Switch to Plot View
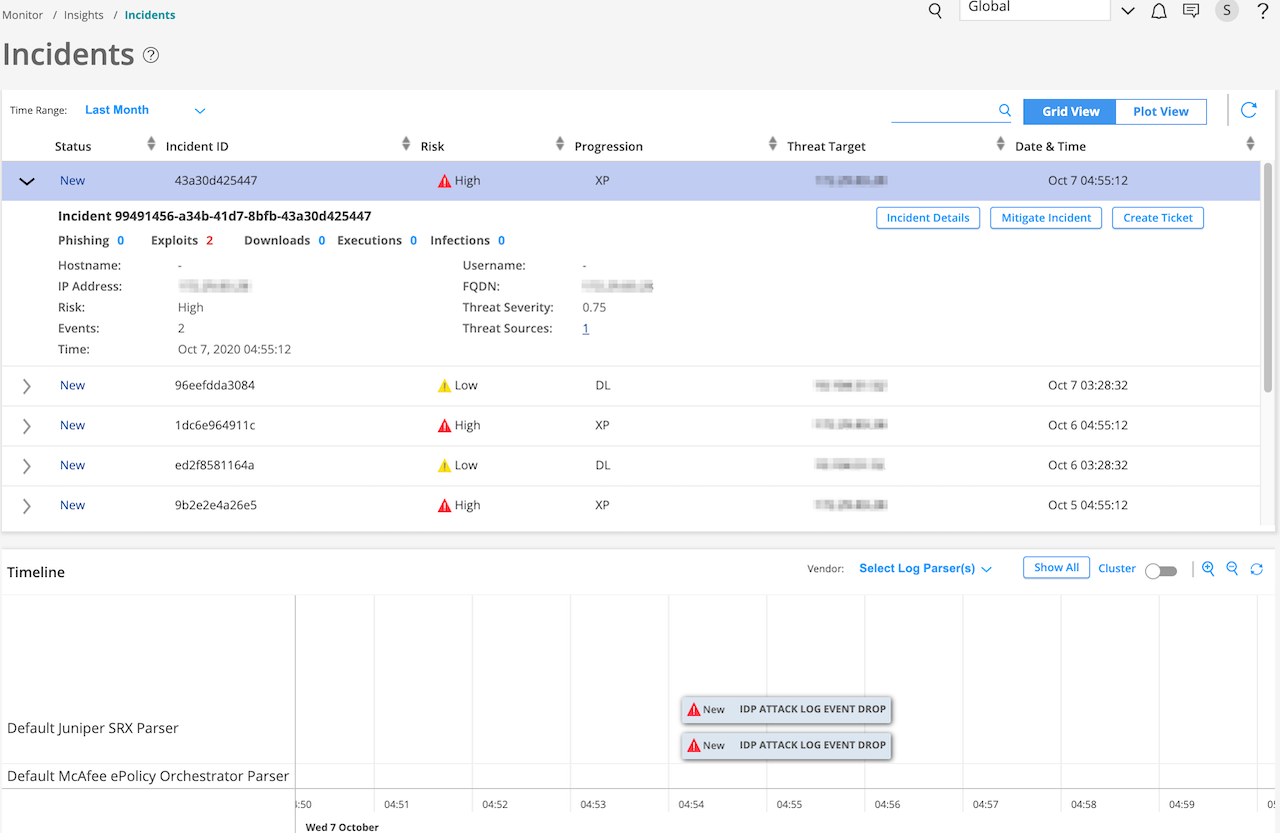 tap(1160, 112)
